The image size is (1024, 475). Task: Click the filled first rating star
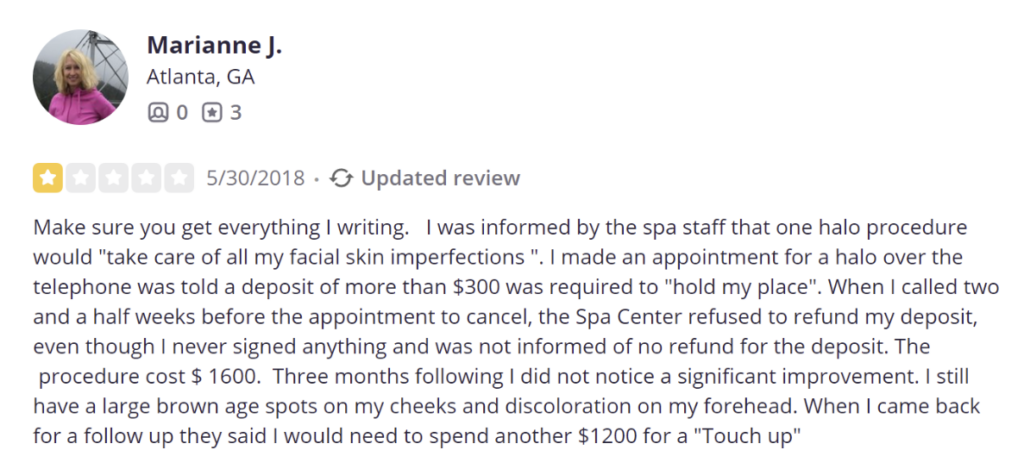pos(48,178)
